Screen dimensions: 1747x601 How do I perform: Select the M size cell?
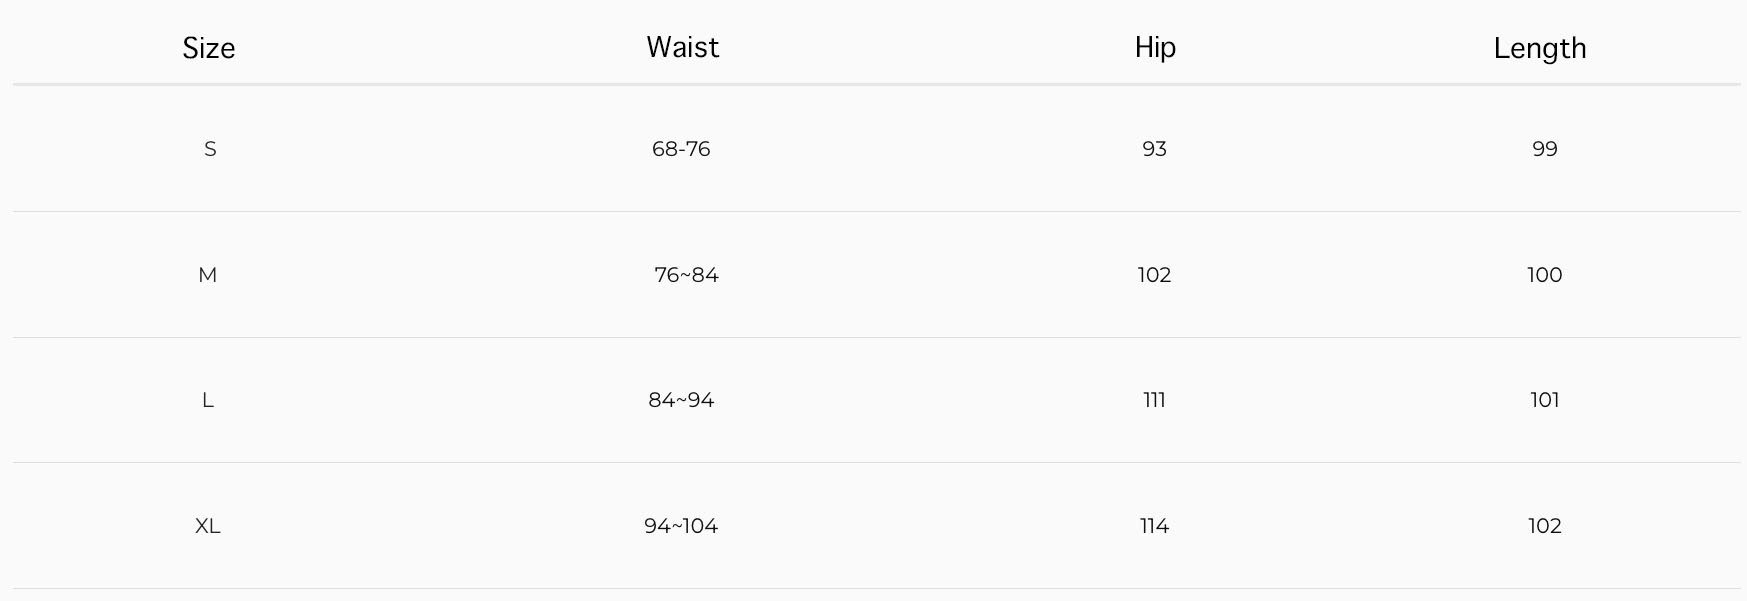click(208, 275)
